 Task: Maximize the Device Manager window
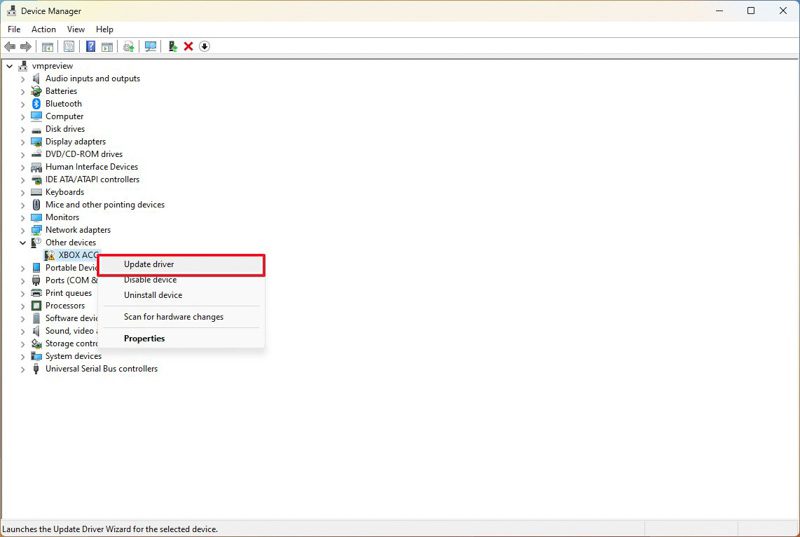point(751,11)
